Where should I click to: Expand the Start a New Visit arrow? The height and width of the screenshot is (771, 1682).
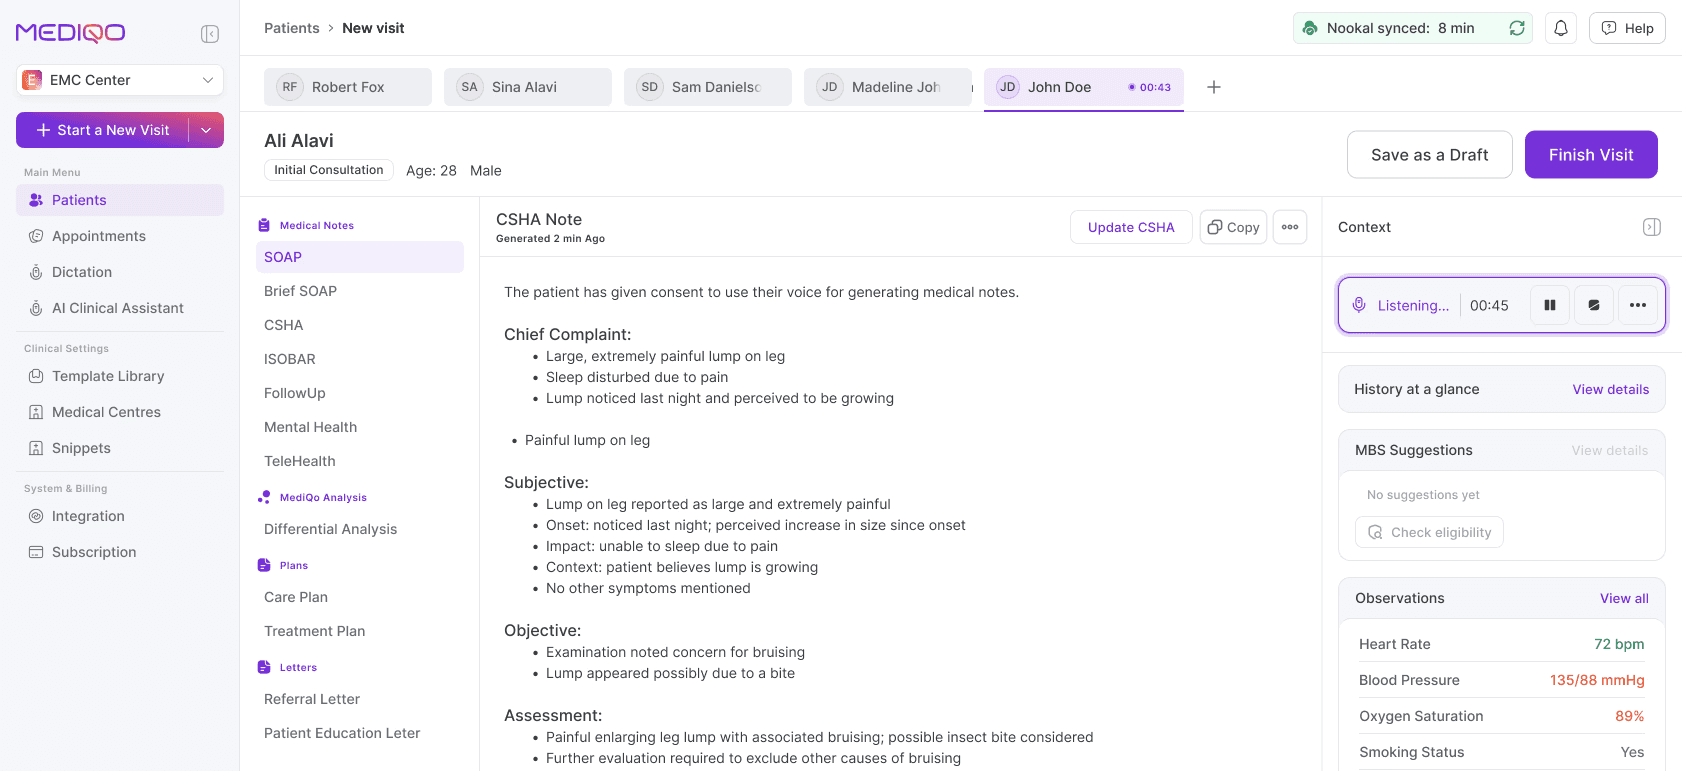click(206, 130)
